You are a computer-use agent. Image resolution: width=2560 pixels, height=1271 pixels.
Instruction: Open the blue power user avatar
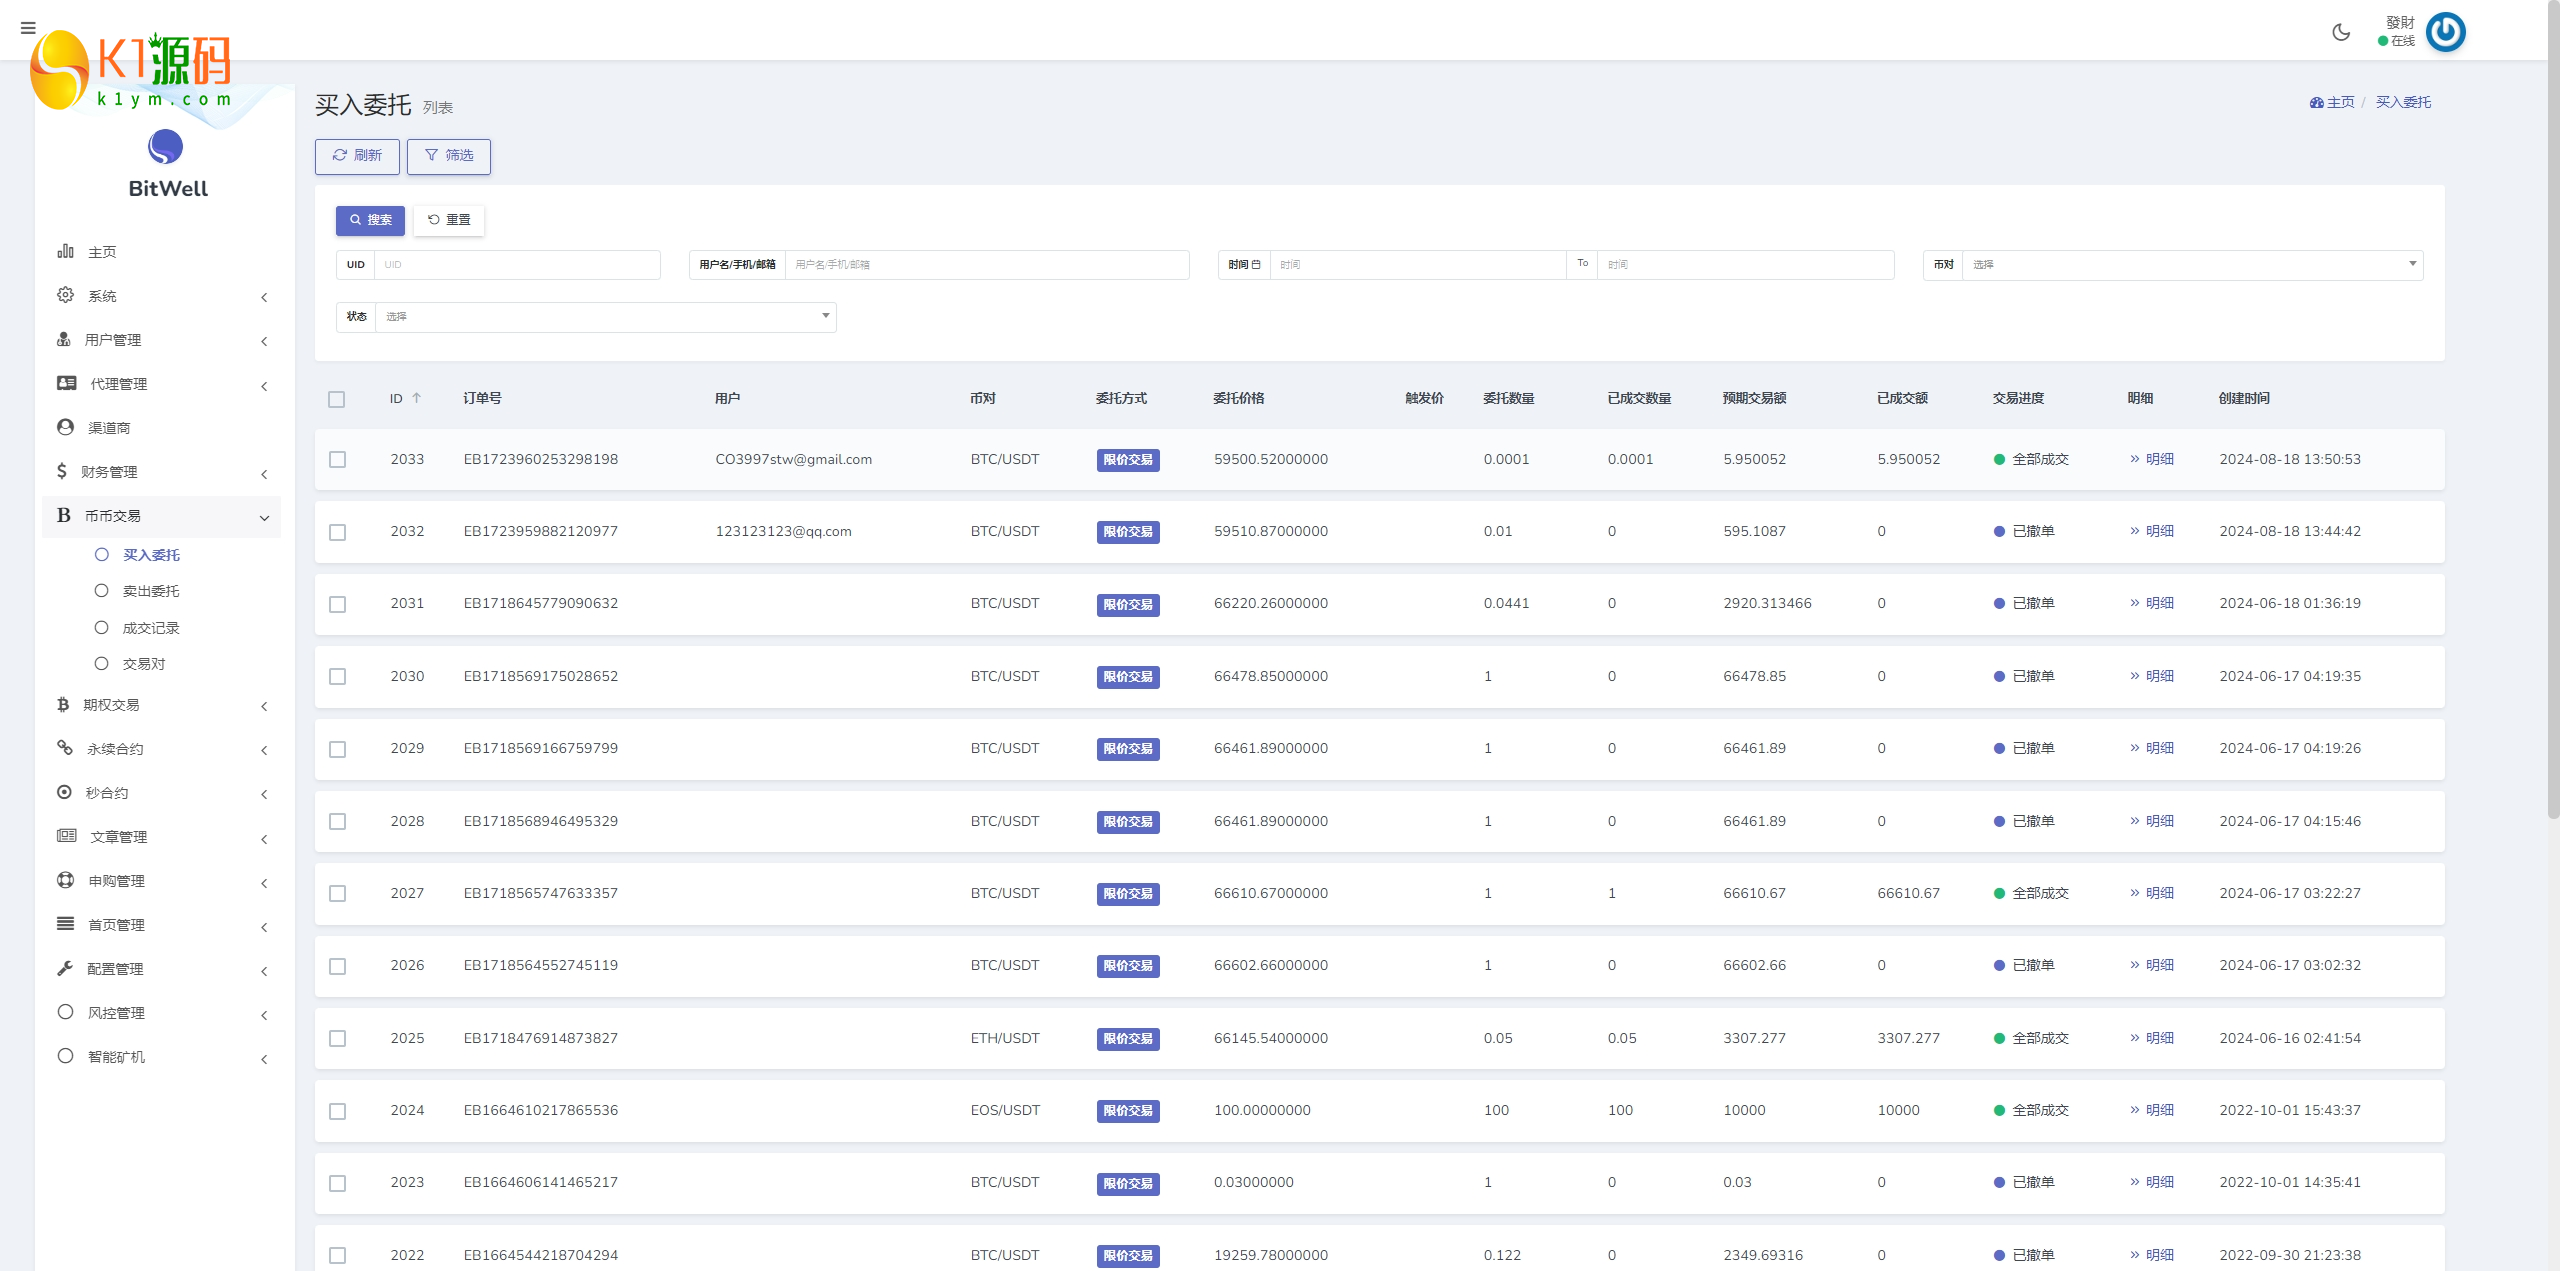2446,32
